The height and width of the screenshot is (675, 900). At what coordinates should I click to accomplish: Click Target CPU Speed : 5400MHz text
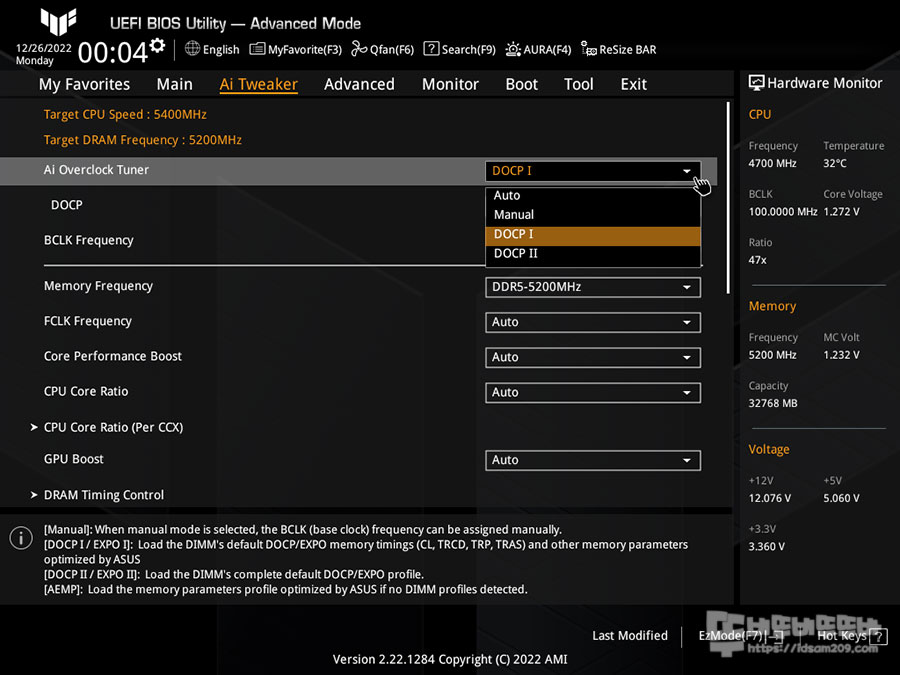click(x=125, y=114)
